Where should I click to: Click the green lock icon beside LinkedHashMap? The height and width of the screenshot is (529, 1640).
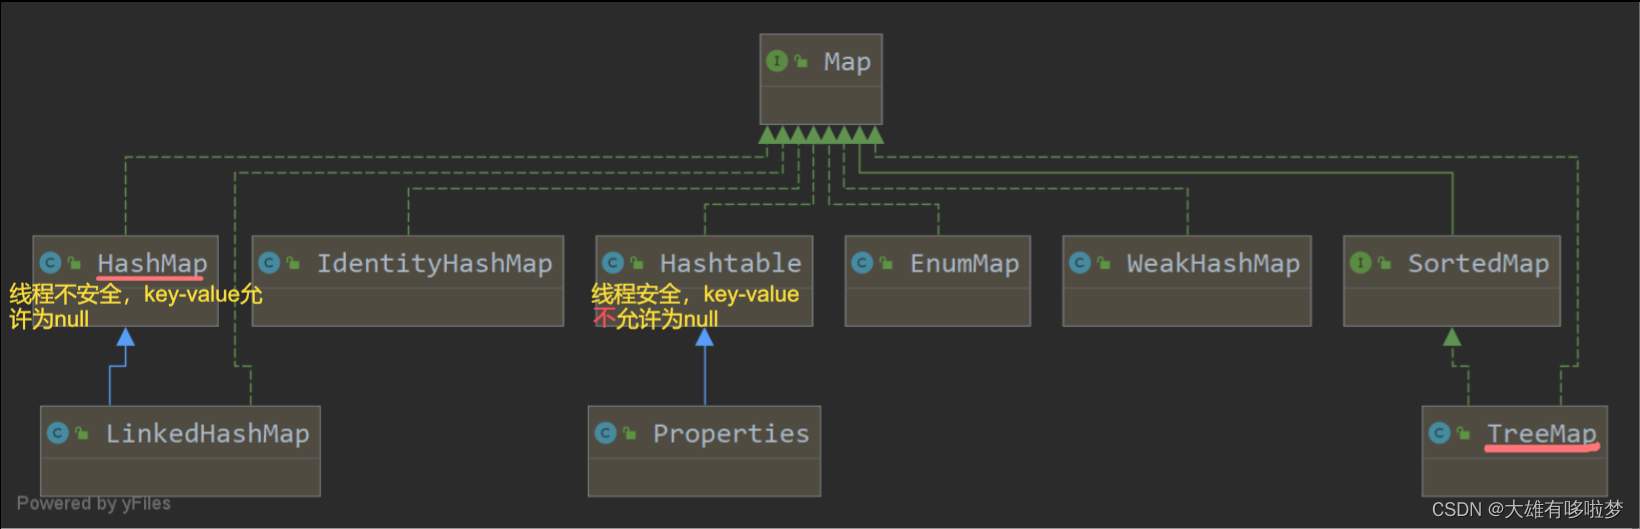82,433
